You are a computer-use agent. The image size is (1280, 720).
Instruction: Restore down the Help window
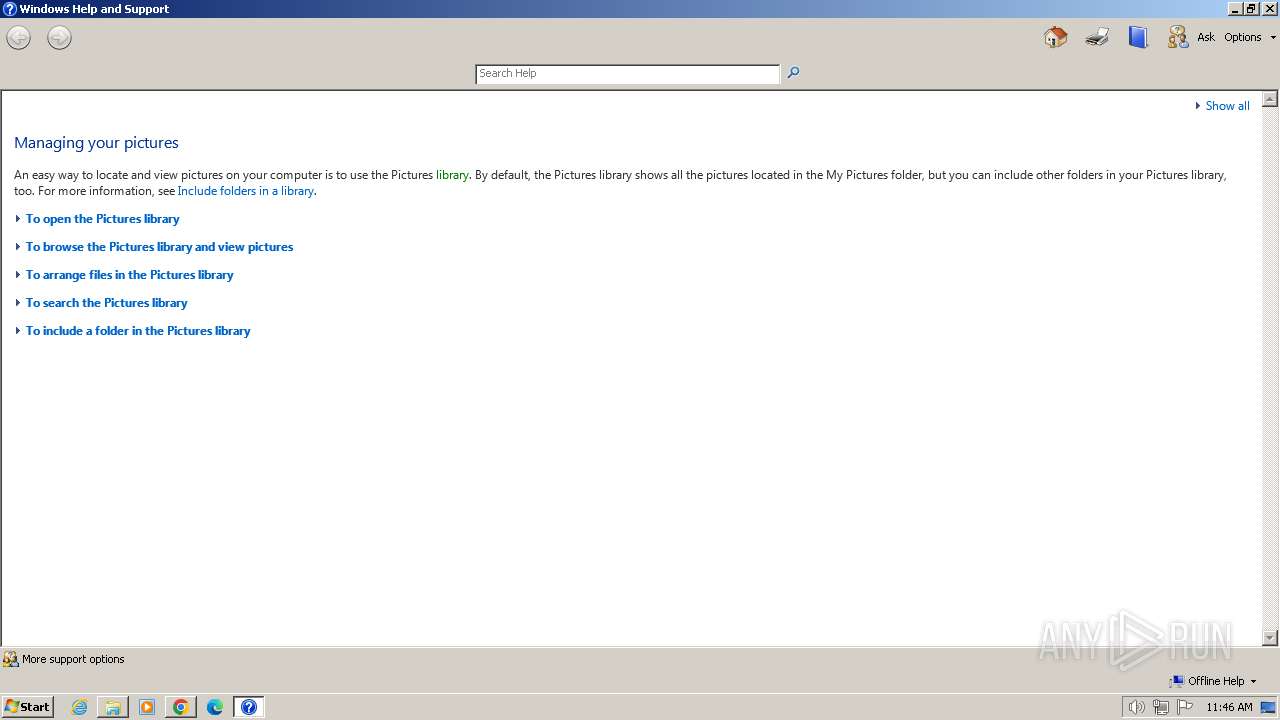click(1251, 9)
